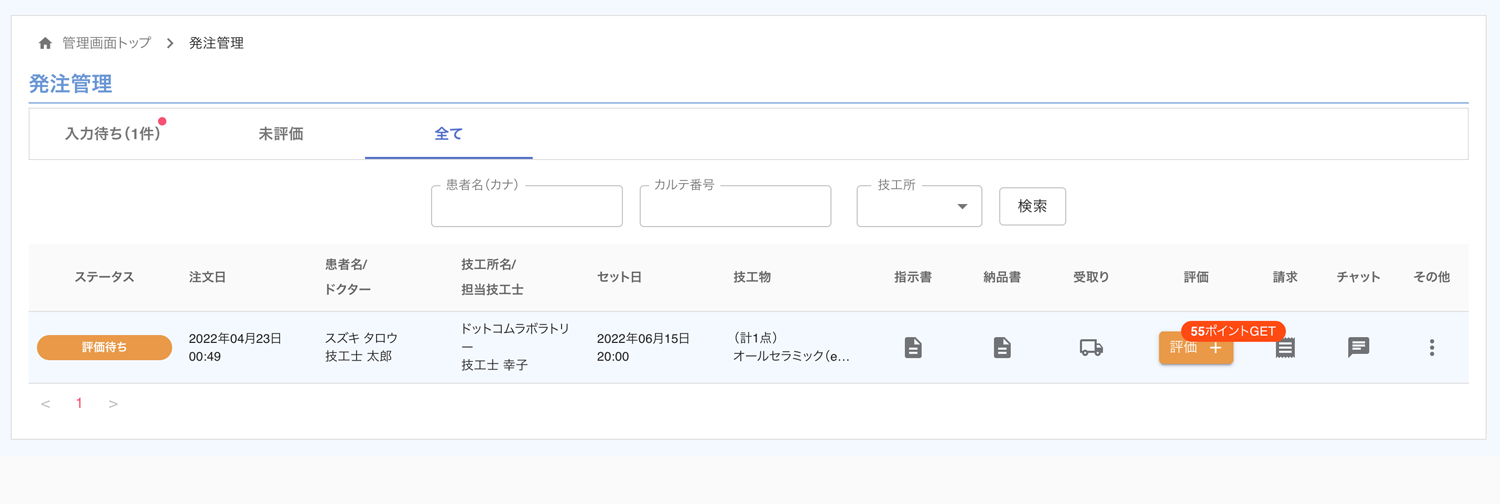This screenshot has width=1500, height=504.
Task: Switch to the 入力待ち(1件) tab
Action: [112, 134]
